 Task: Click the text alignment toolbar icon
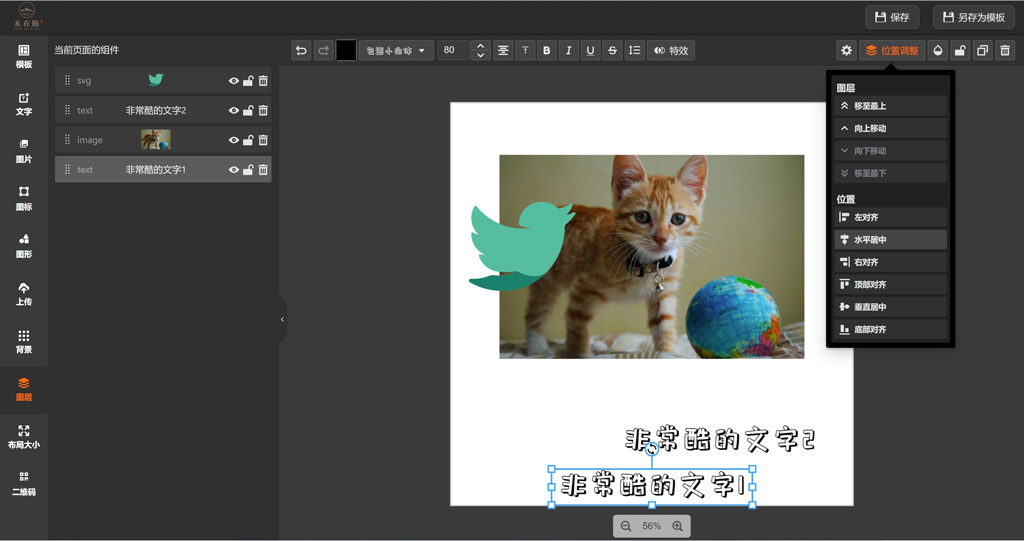pos(503,50)
